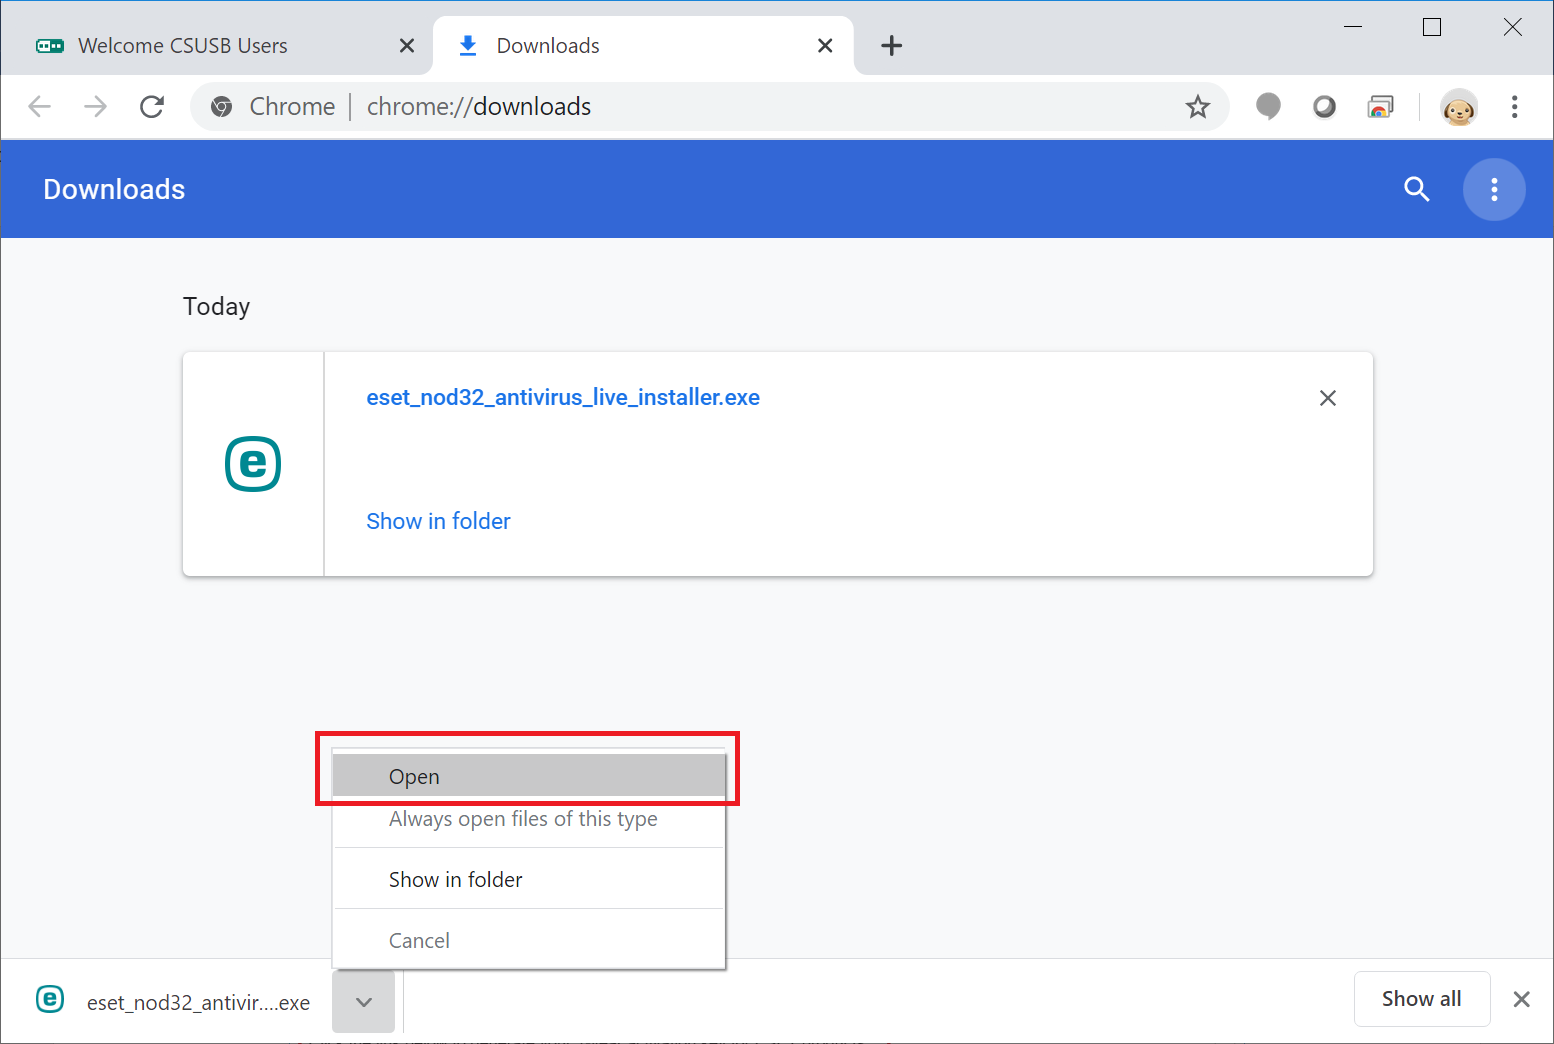Open the Downloads page more-actions menu
Screen dimensions: 1554x1044
[x=1494, y=189]
